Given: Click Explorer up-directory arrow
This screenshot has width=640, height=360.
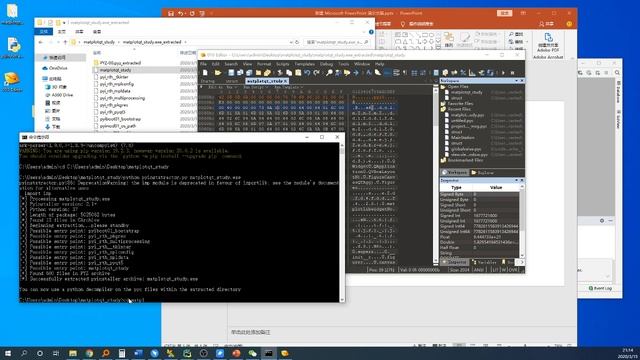Looking at the screenshot, I should point(65,42).
